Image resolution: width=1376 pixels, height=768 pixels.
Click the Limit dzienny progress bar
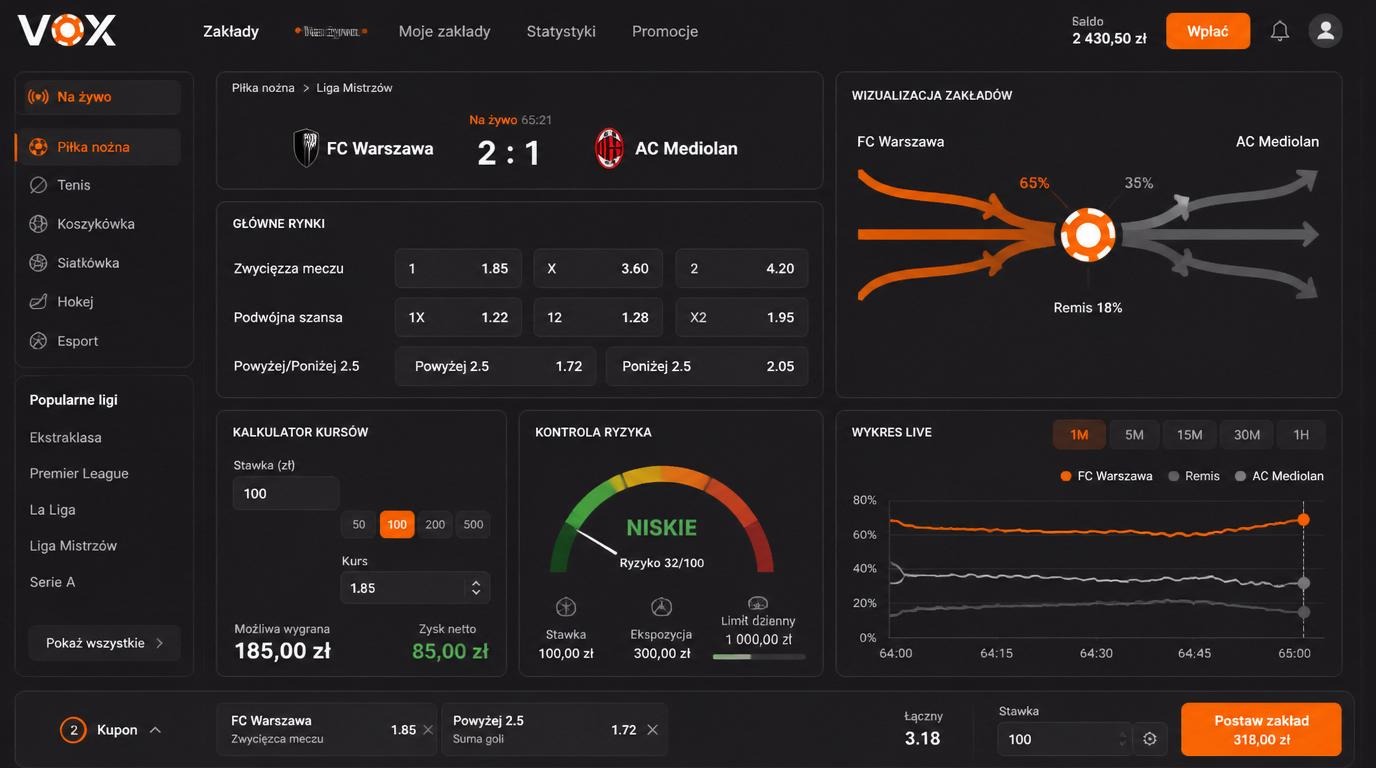coord(759,657)
